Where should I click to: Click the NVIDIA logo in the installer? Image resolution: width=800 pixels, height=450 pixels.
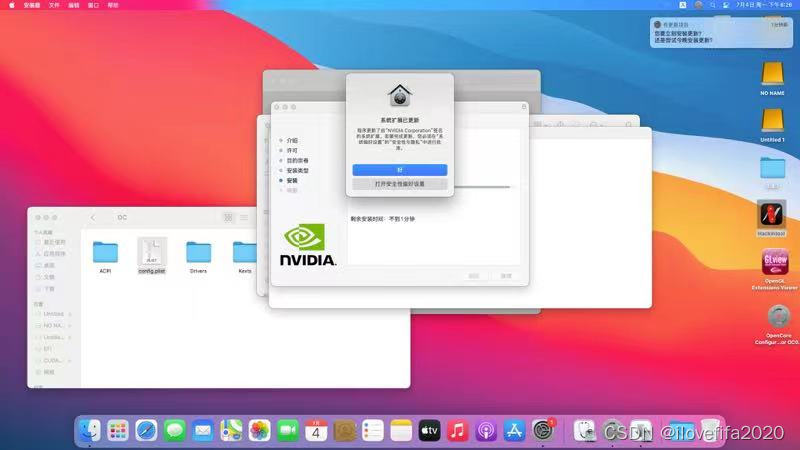click(x=308, y=244)
